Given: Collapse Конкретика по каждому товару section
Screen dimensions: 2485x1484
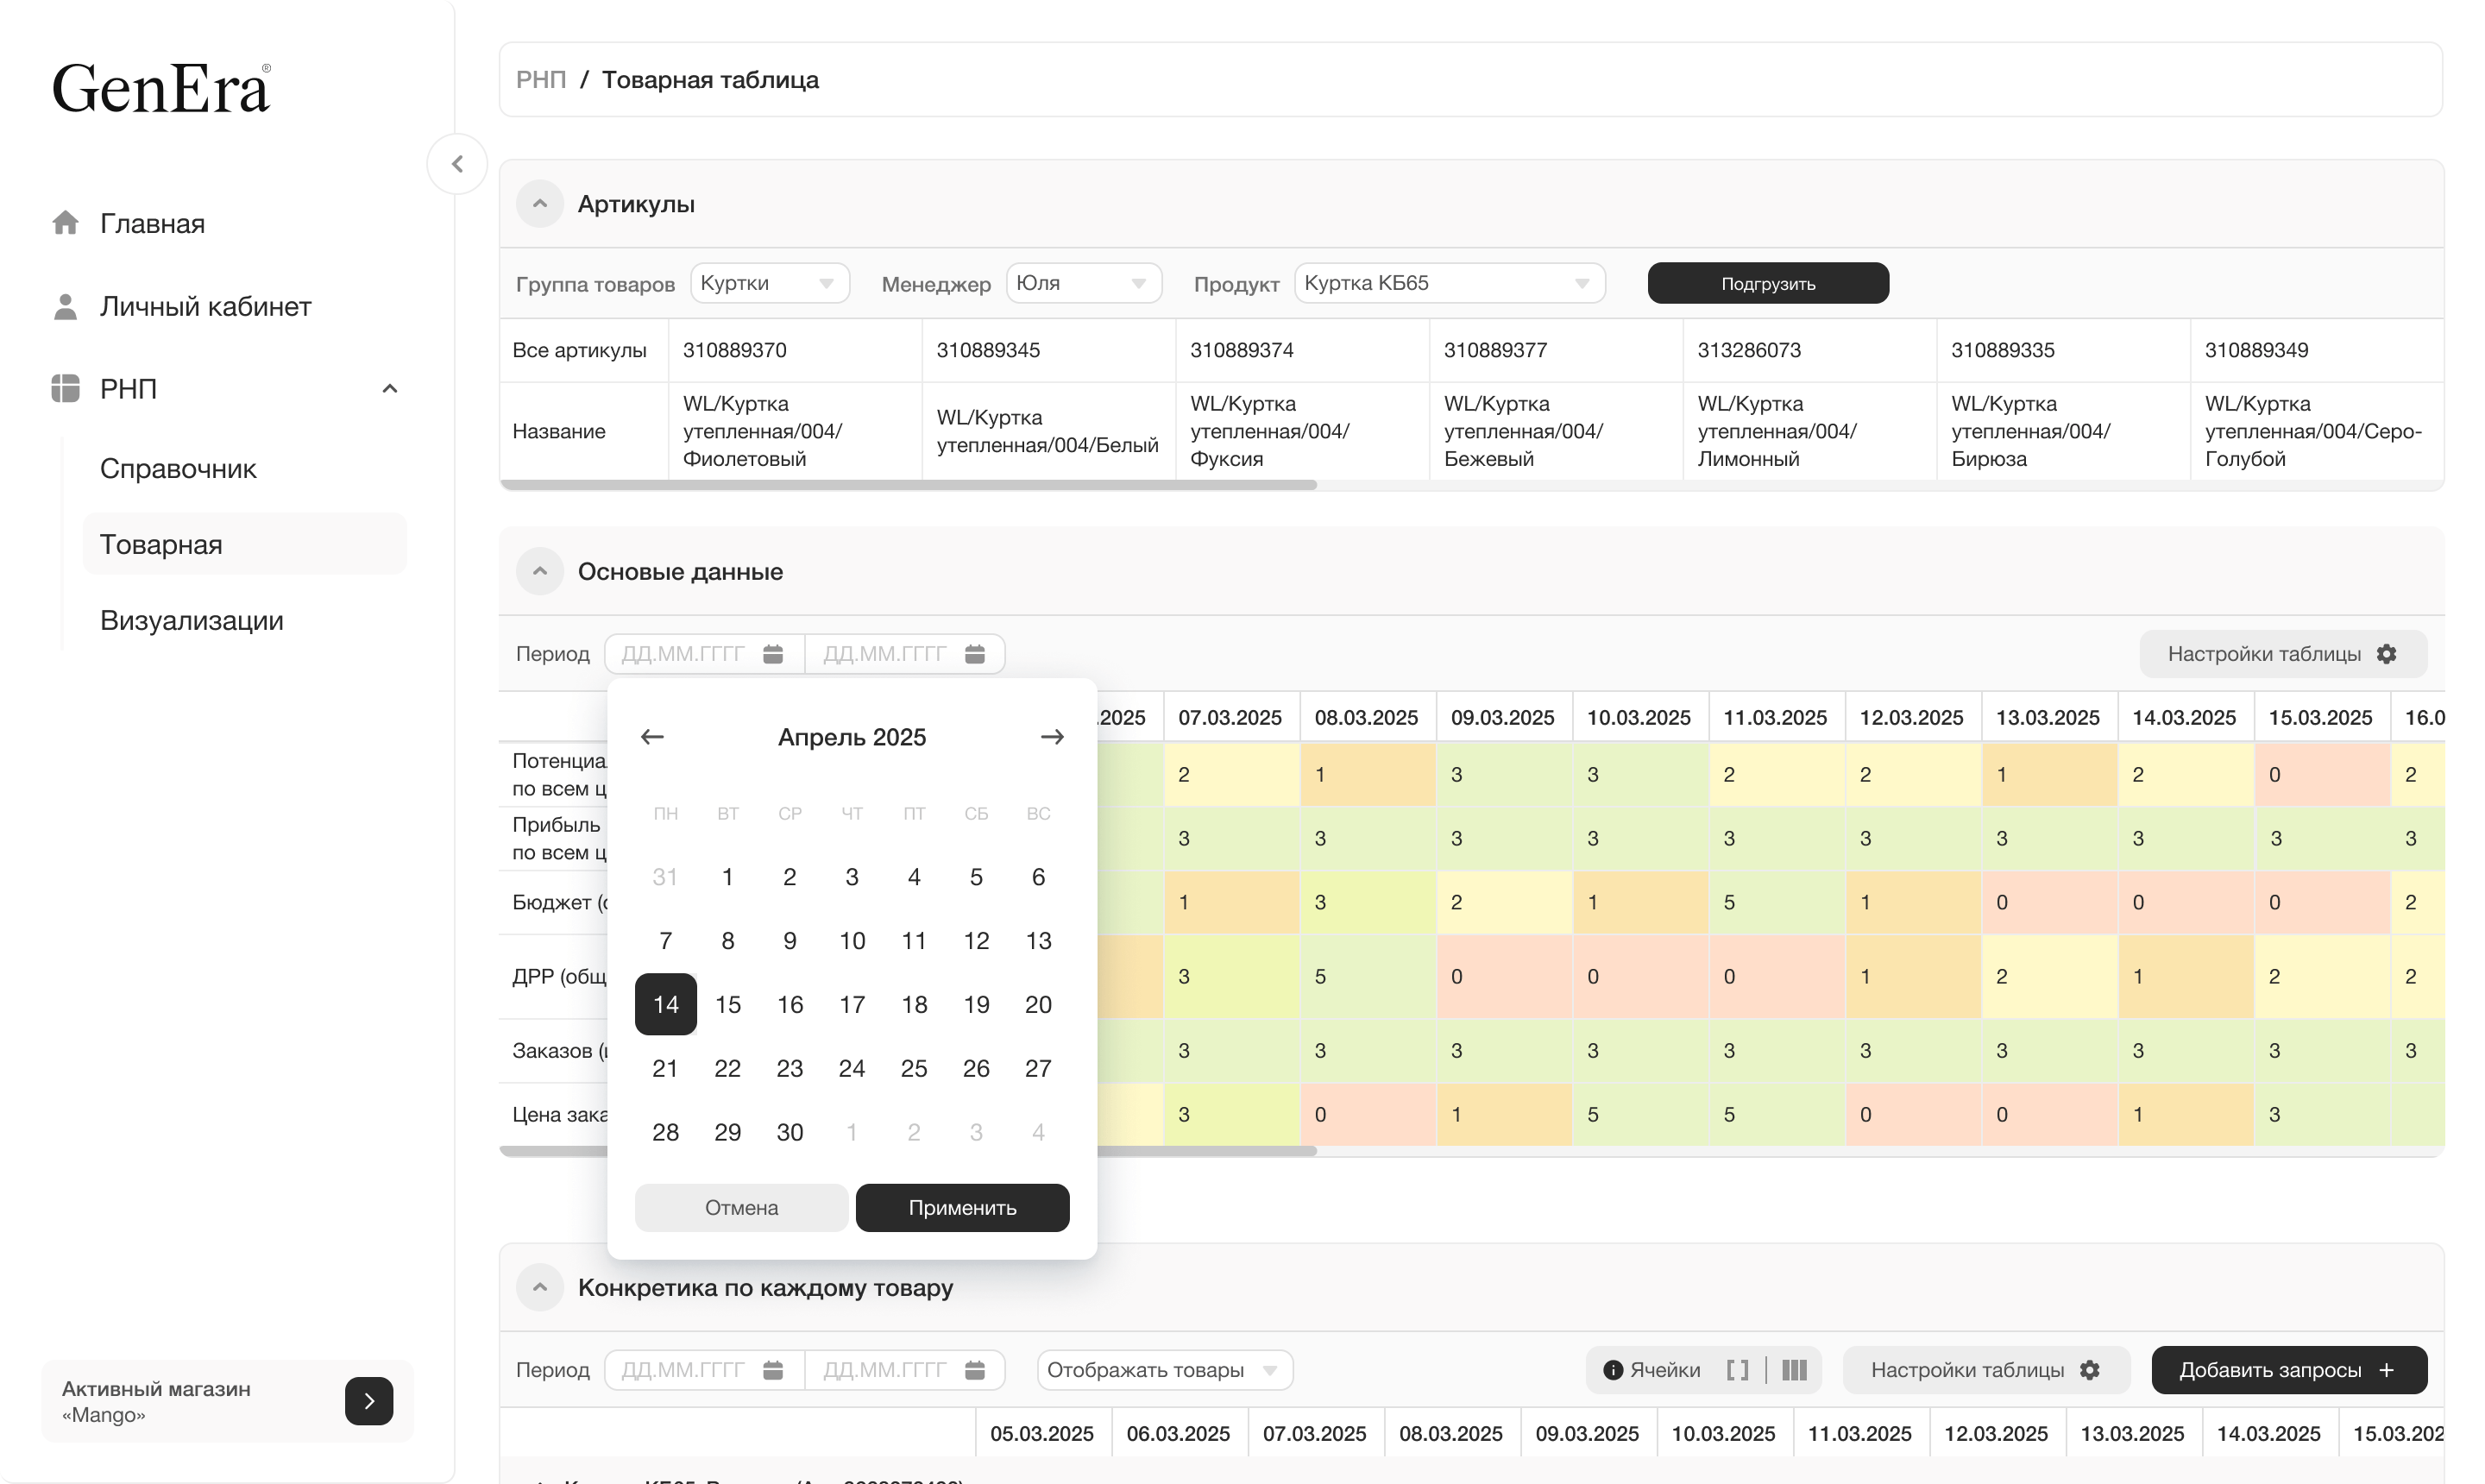Looking at the screenshot, I should (x=540, y=1287).
